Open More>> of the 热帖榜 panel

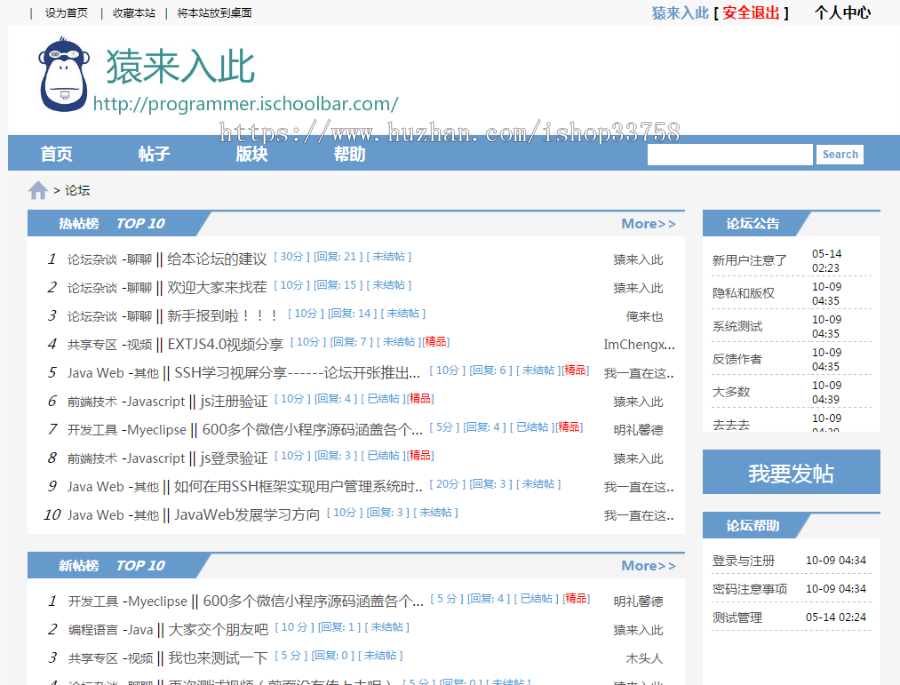pos(648,223)
